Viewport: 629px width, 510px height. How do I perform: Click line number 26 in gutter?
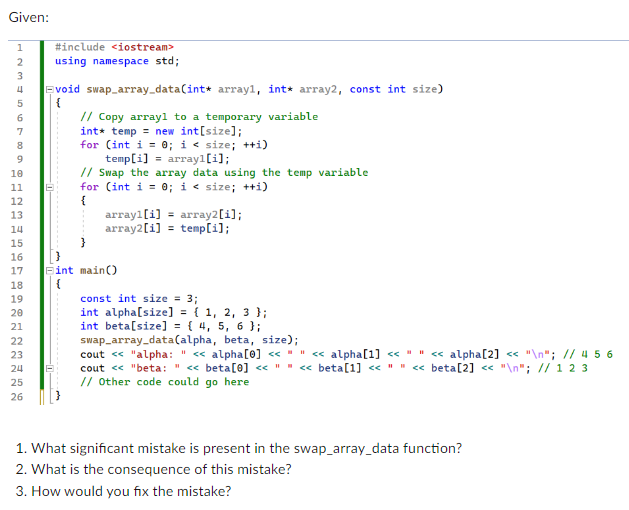coord(17,397)
